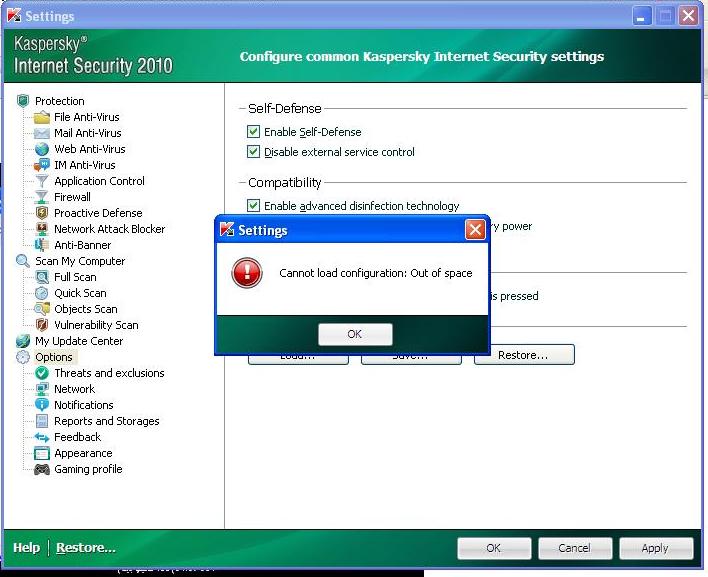Click the My Update Center globe icon
Image resolution: width=708 pixels, height=577 pixels.
(x=23, y=341)
